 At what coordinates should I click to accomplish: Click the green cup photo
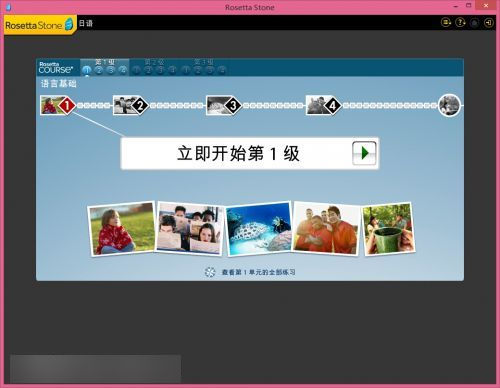coord(388,229)
